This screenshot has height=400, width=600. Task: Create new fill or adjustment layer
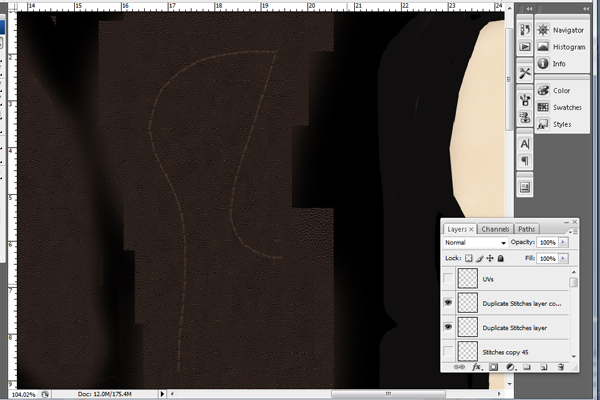coord(510,367)
